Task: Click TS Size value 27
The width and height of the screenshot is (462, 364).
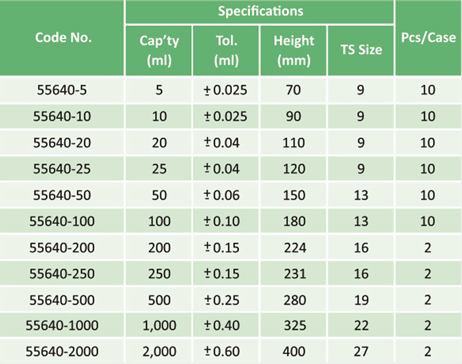Action: coord(361,351)
